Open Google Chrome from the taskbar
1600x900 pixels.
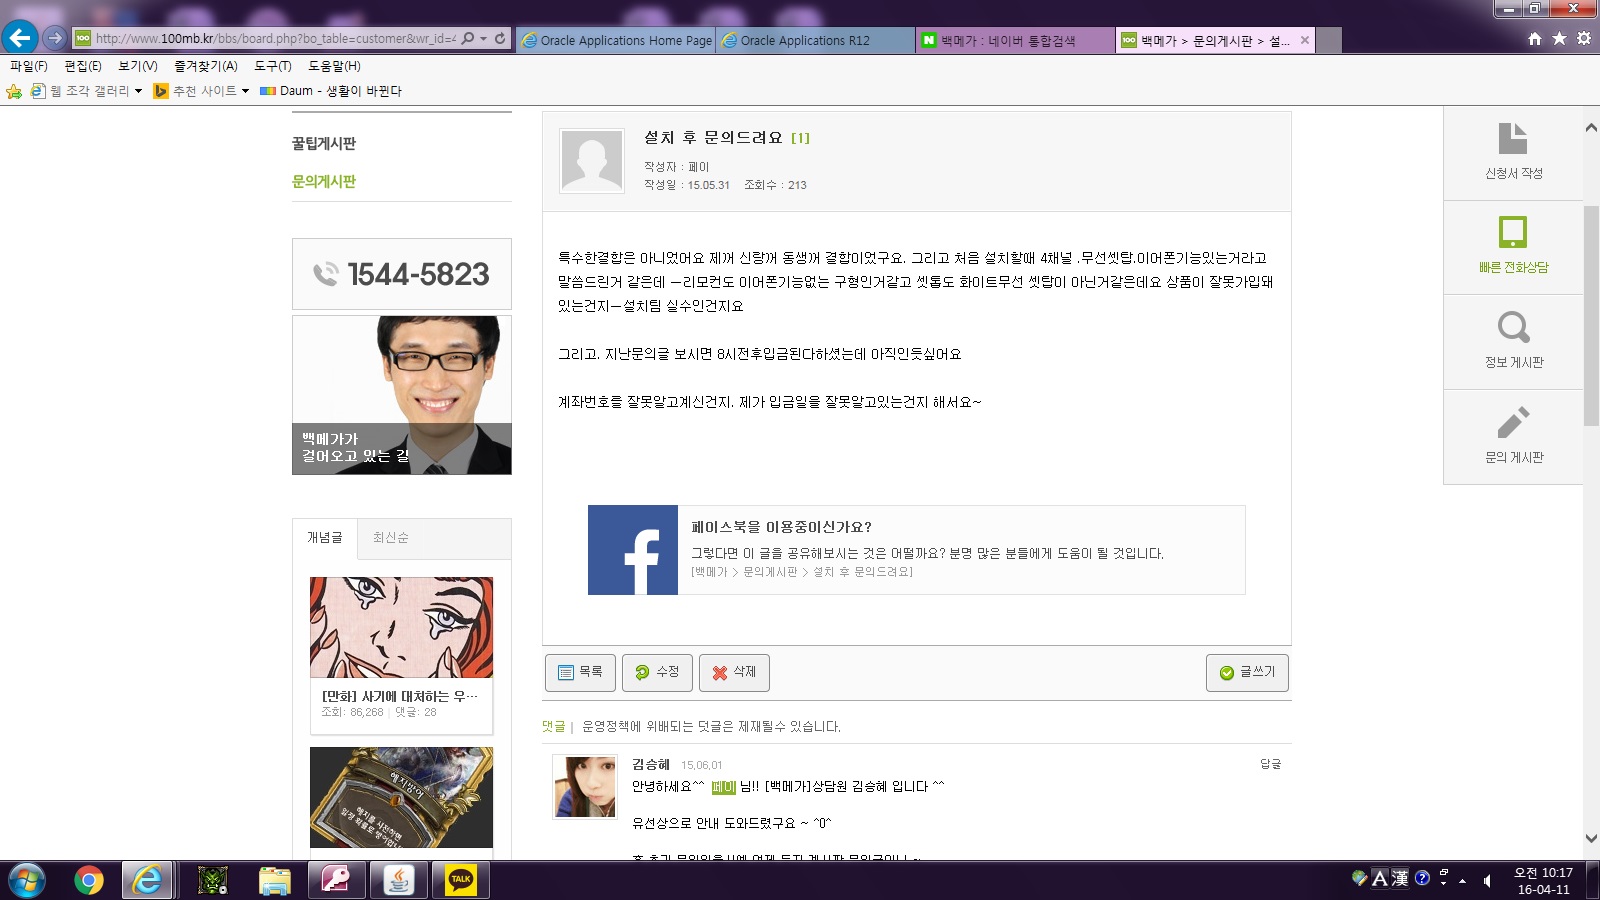[89, 880]
